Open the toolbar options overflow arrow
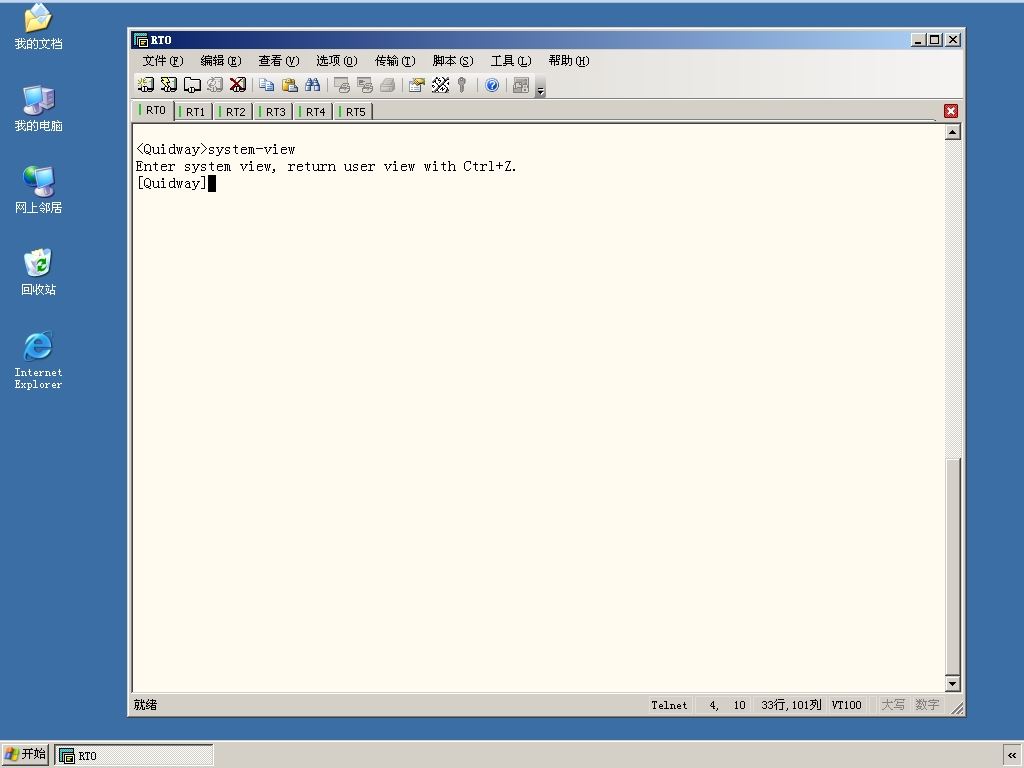 coord(540,87)
